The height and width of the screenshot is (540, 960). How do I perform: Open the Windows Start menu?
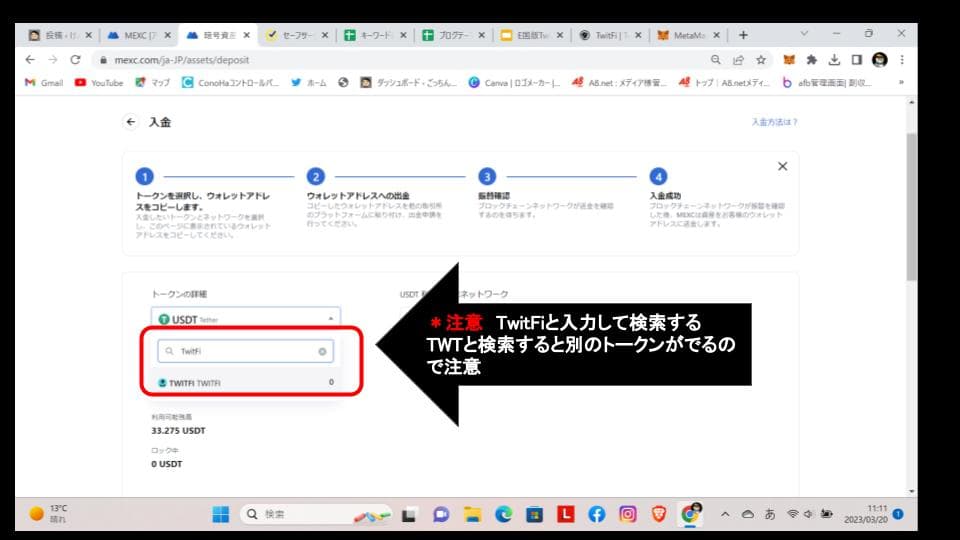[220, 514]
